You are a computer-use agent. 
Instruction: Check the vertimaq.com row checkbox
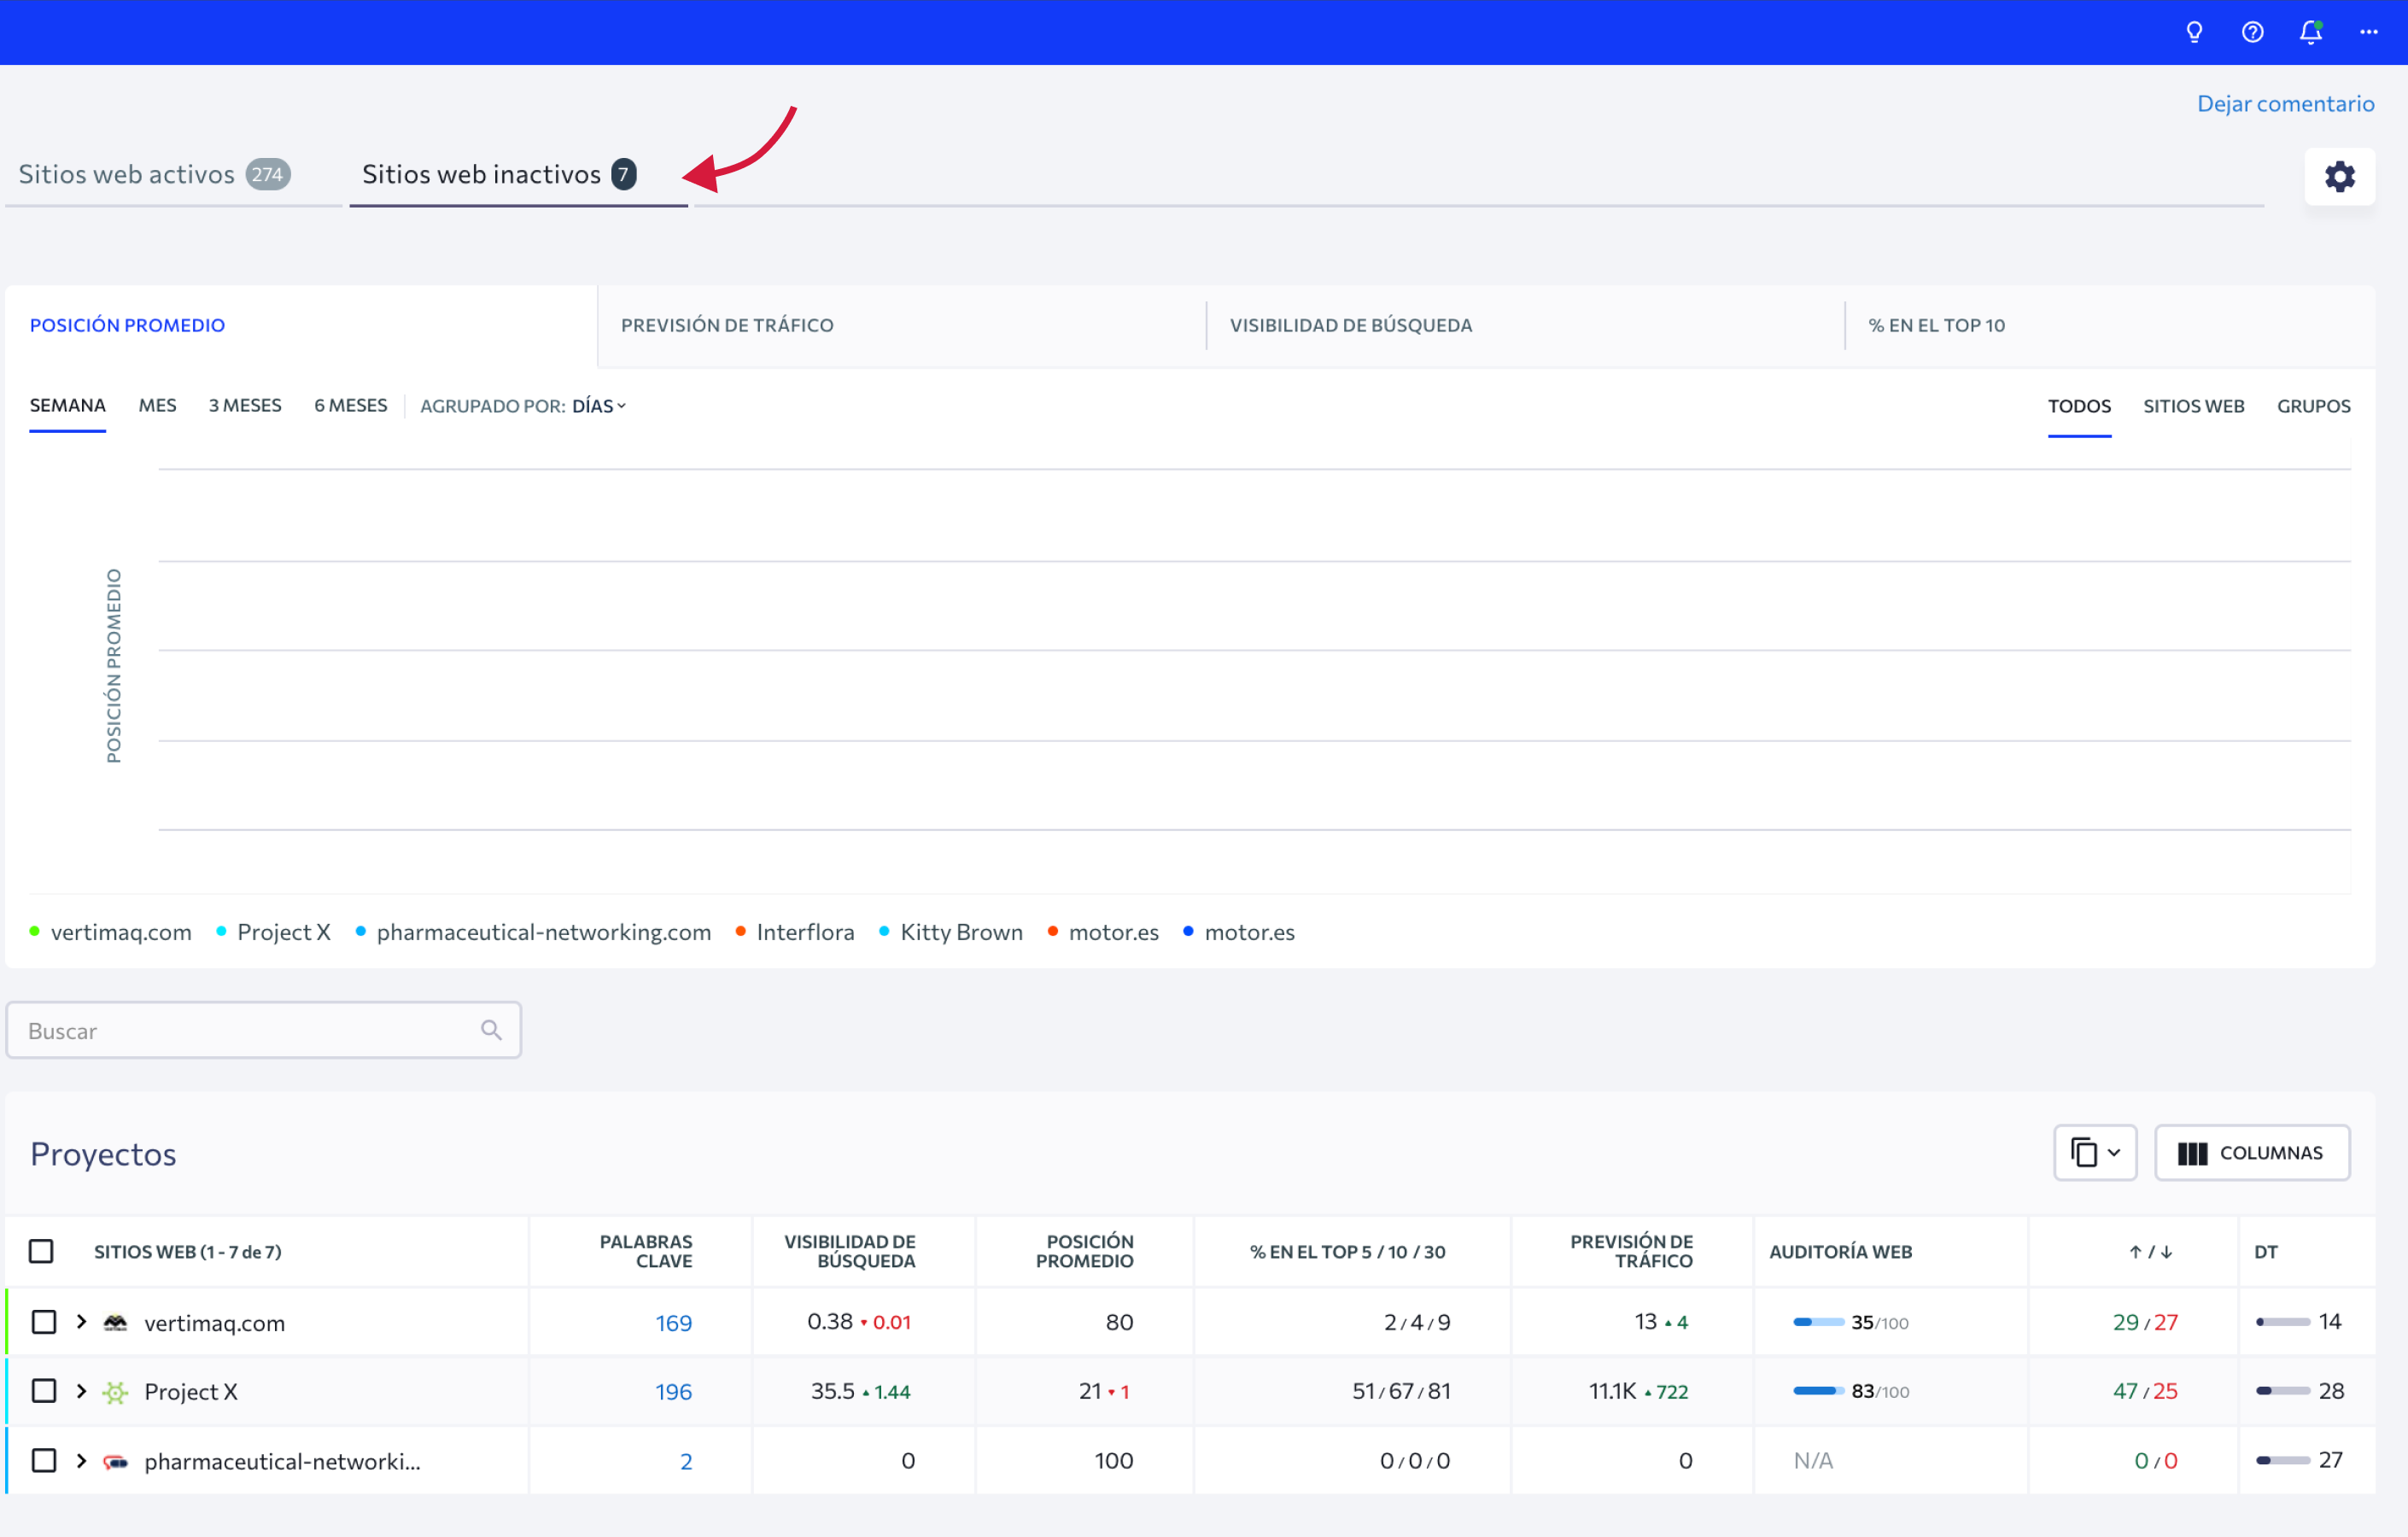44,1322
